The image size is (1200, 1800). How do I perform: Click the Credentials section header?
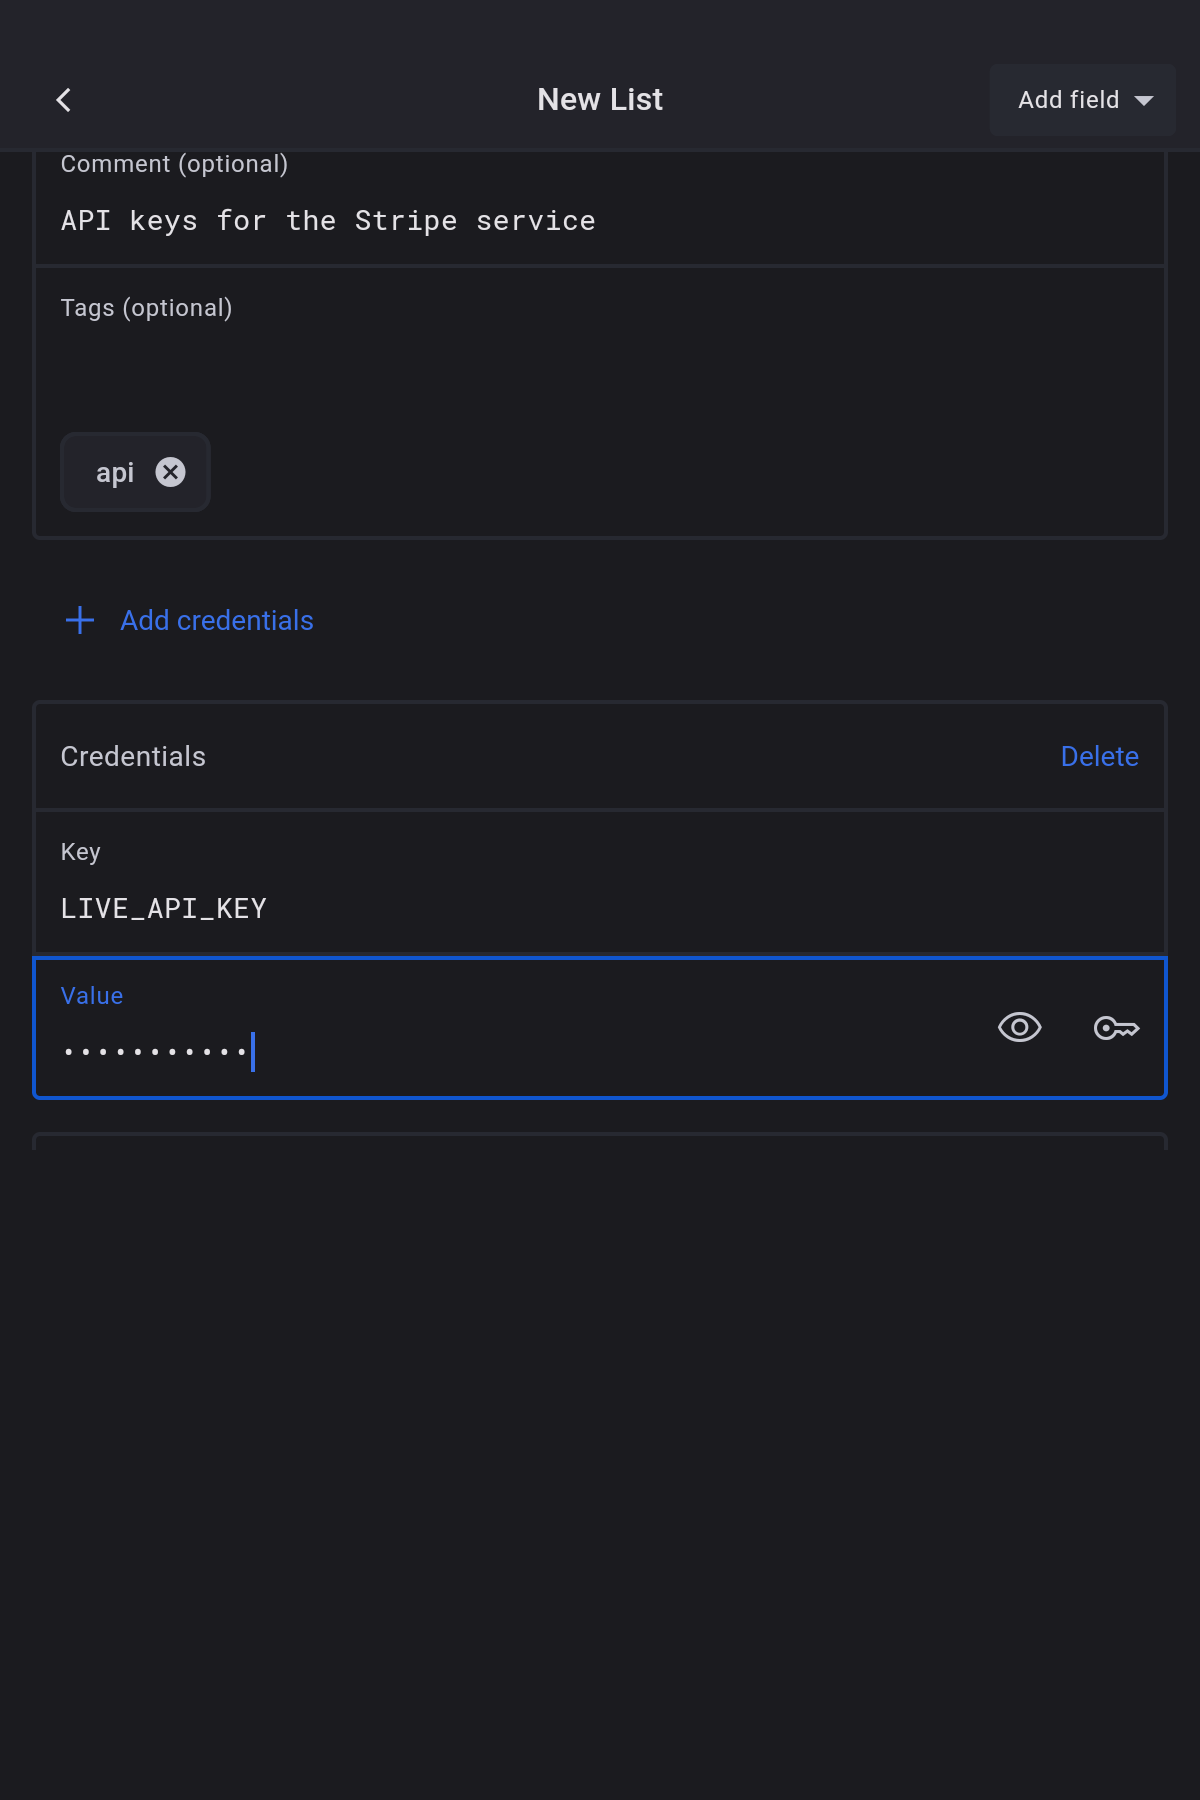coord(133,756)
